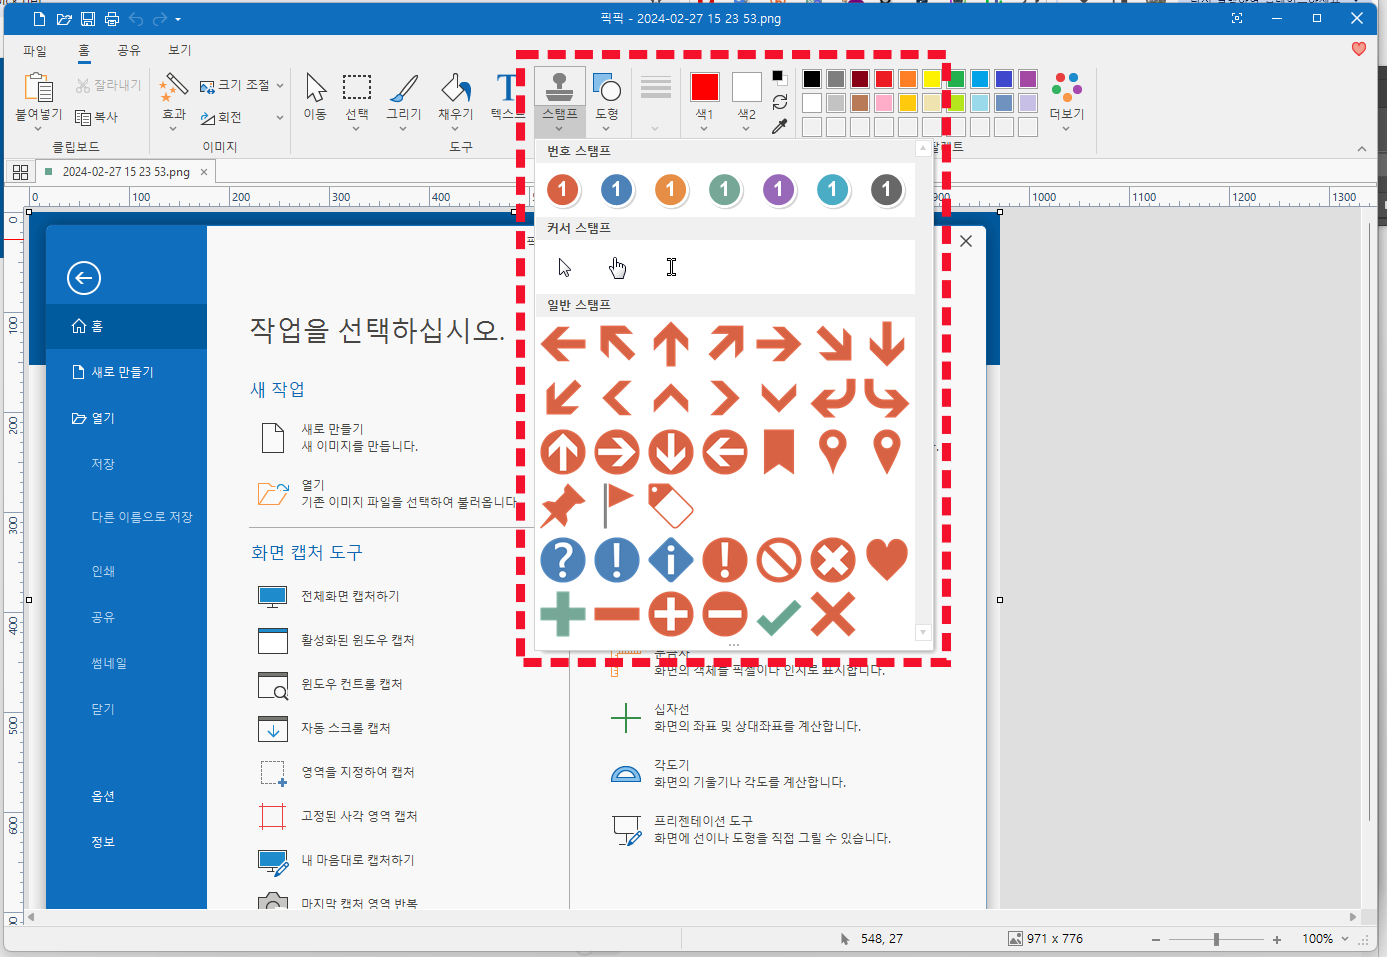Select the 2024-02-27 15 23 53.png document tab
The image size is (1387, 957).
point(126,172)
